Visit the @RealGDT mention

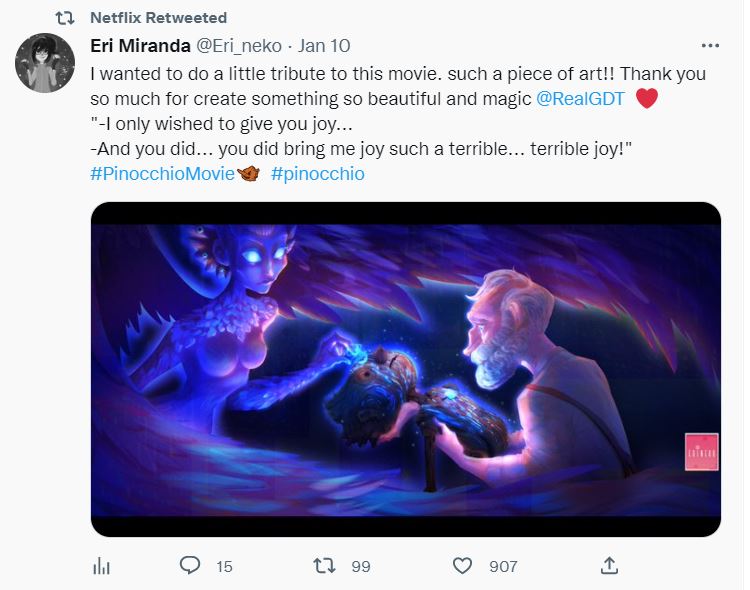click(x=580, y=100)
